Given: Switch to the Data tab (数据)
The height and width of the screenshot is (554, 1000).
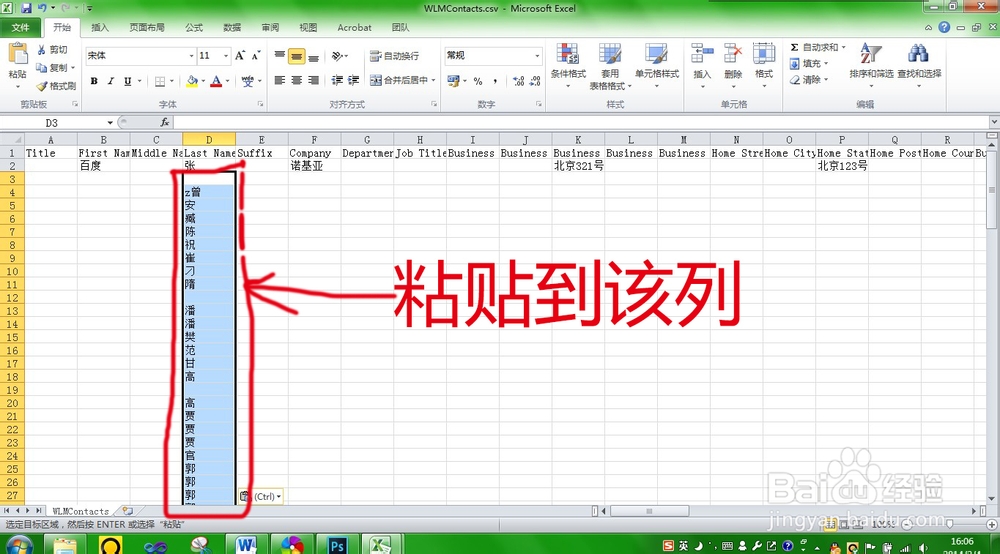Looking at the screenshot, I should 232,27.
